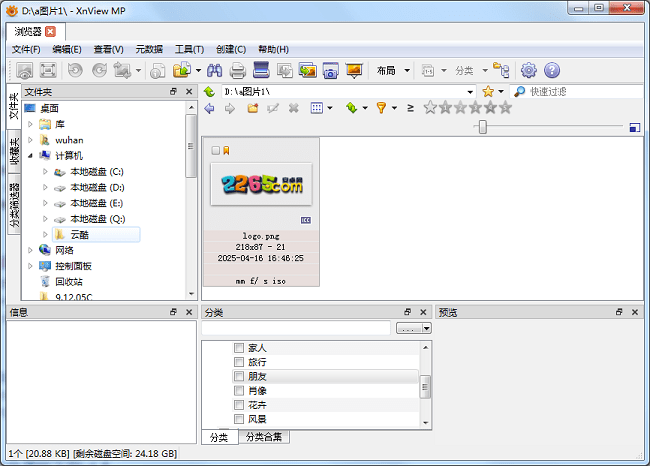Check the 肖像 category checkbox
Screen dimensions: 650x466
pyautogui.click(x=239, y=391)
